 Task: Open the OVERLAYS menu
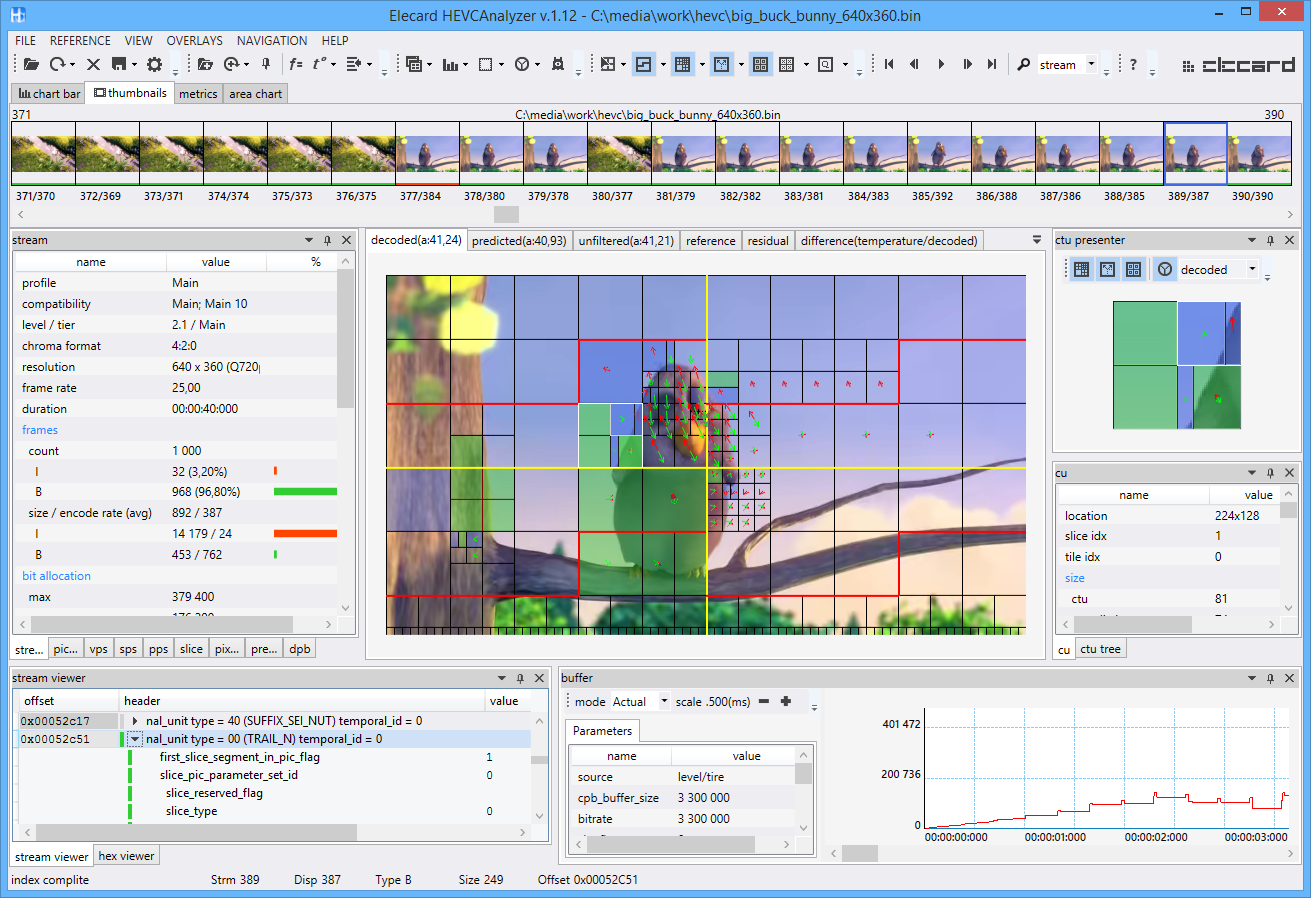pos(195,40)
